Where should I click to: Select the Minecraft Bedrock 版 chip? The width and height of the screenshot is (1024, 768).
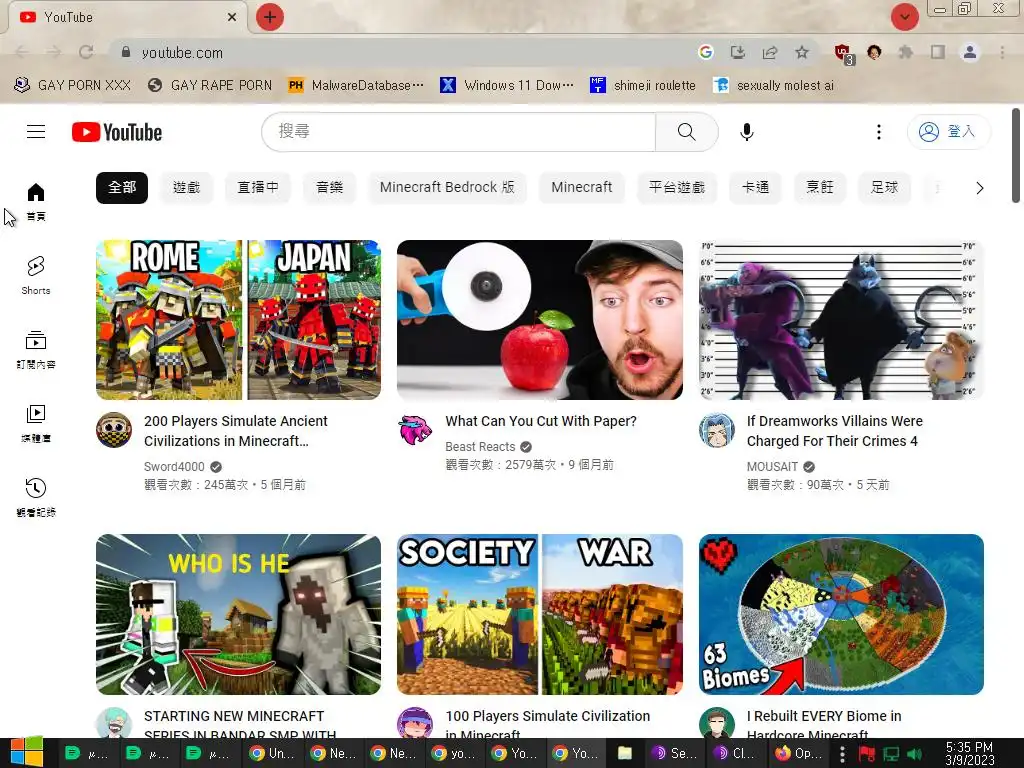click(447, 188)
